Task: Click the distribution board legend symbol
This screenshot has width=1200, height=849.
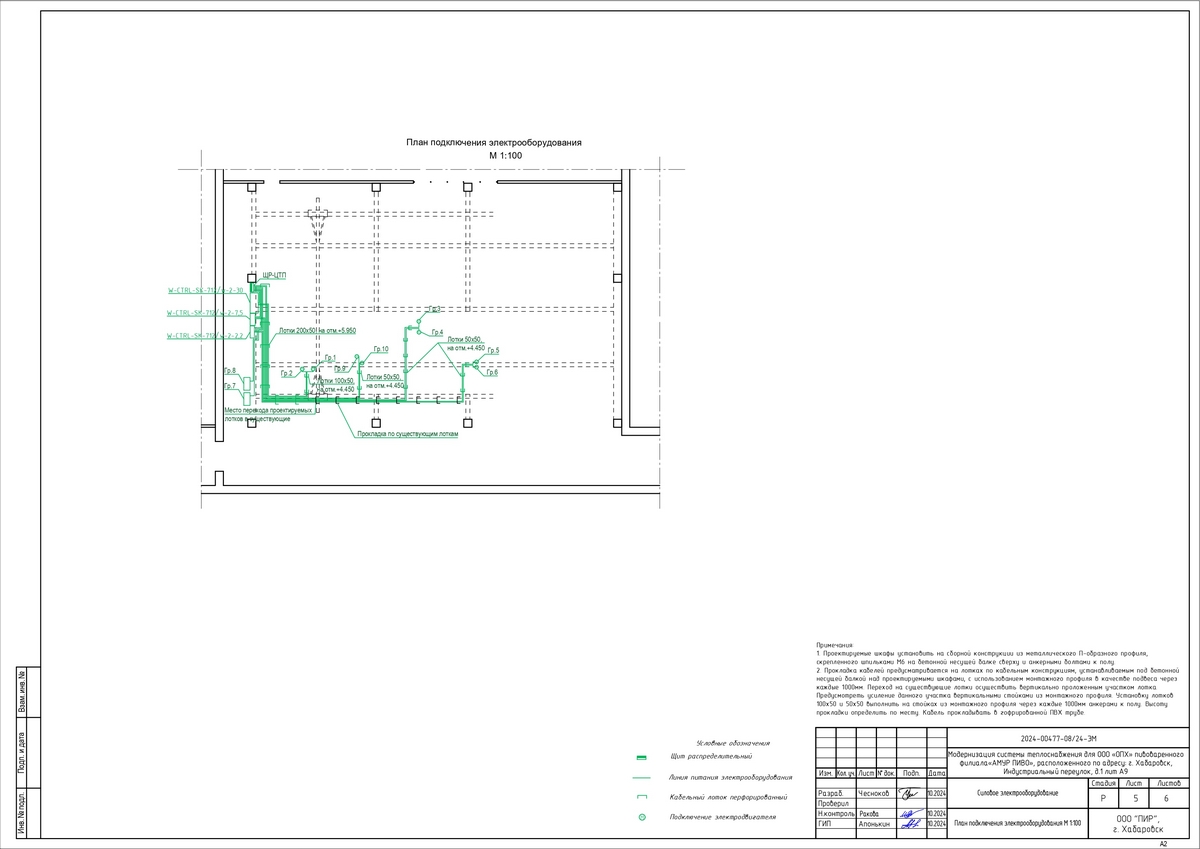Action: (x=642, y=757)
